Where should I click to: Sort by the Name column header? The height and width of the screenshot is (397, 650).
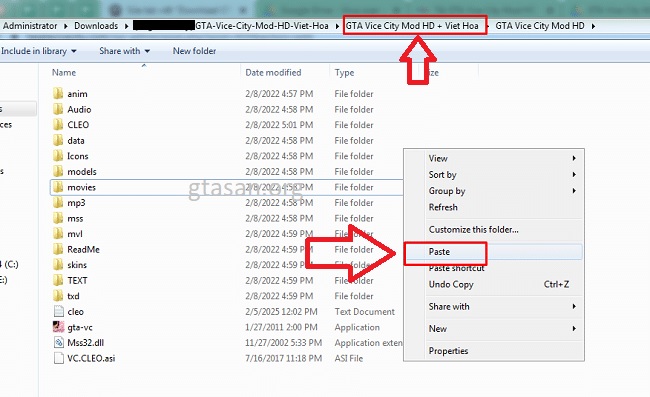coord(64,73)
